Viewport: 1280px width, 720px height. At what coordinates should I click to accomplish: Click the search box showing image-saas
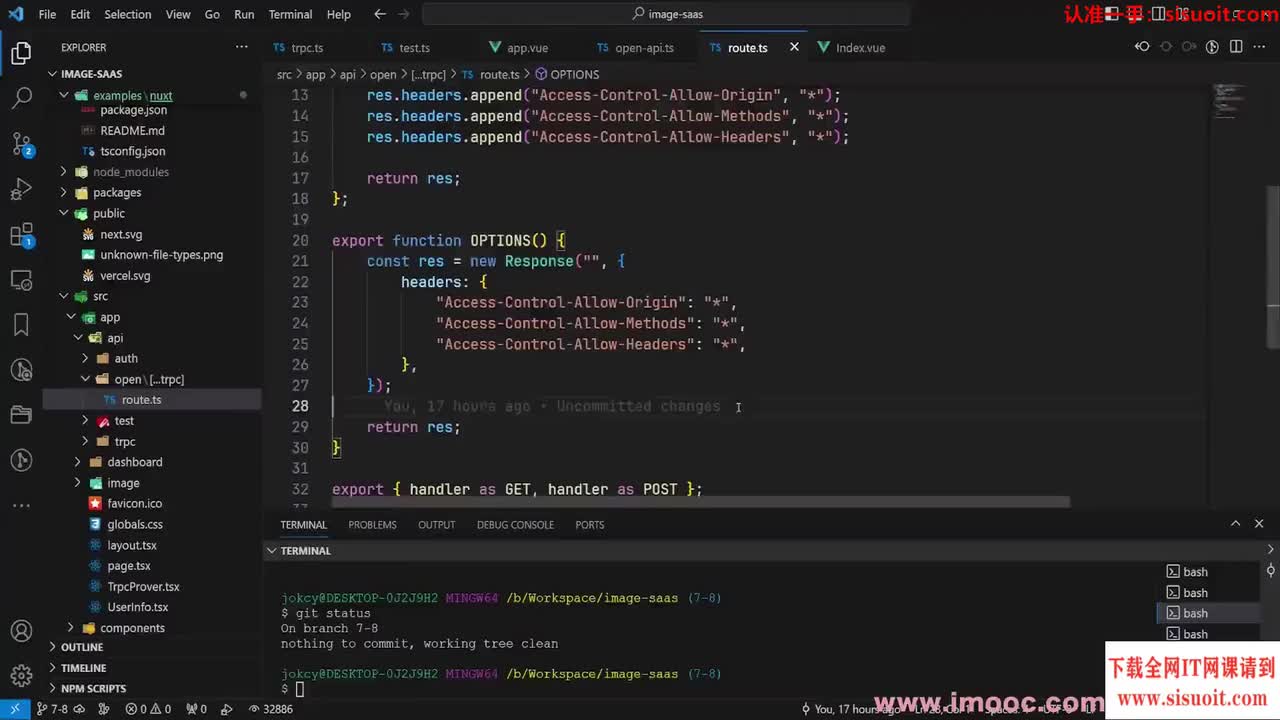click(666, 14)
